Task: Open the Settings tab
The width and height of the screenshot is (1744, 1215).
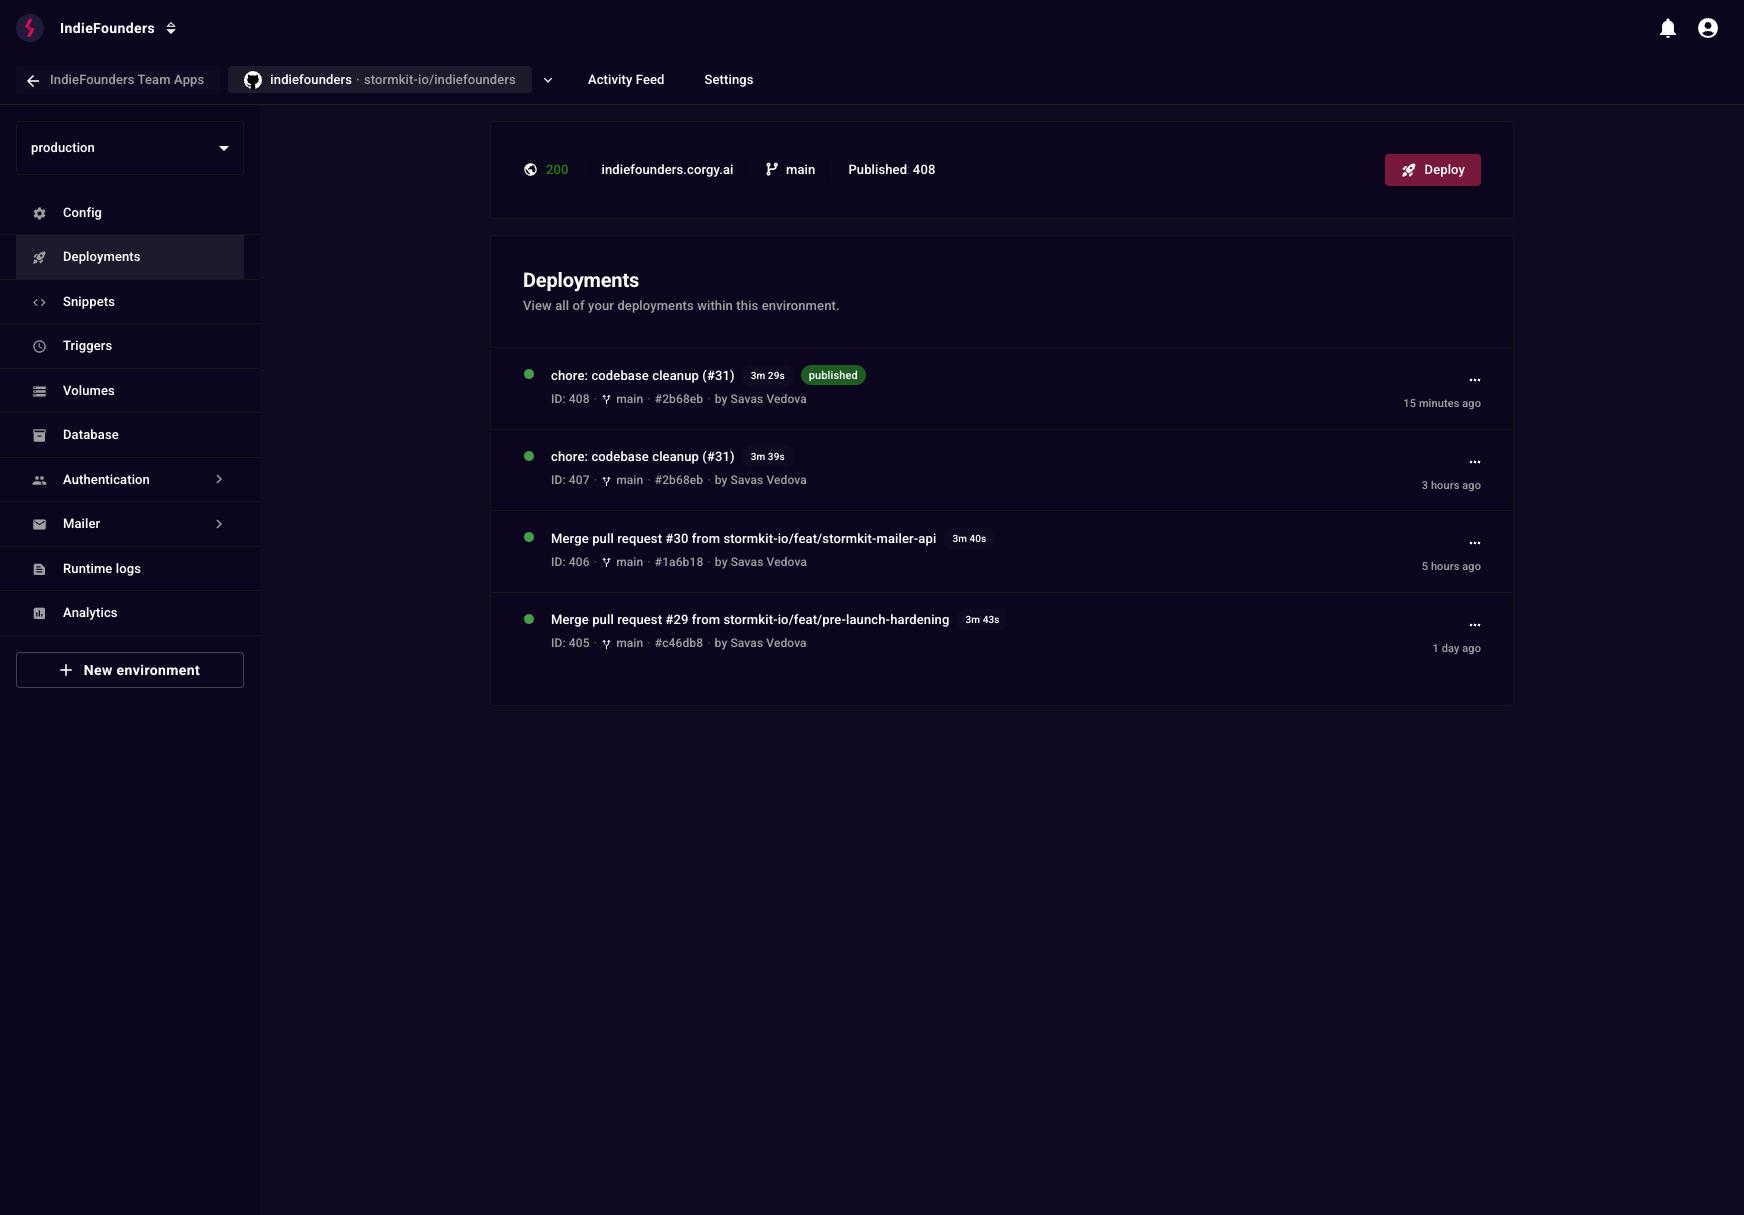Action: (728, 80)
